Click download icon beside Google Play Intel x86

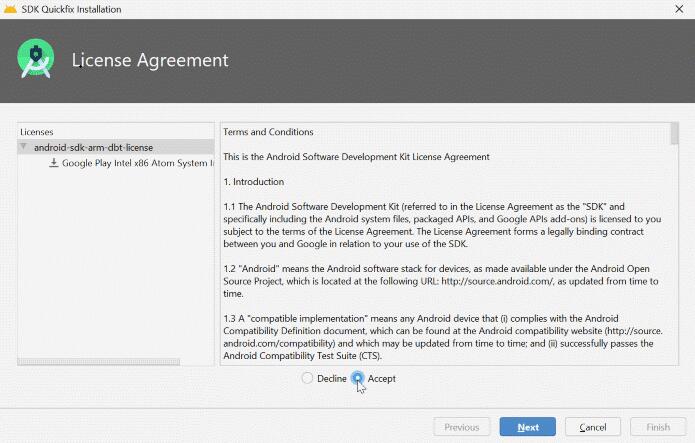[54, 163]
